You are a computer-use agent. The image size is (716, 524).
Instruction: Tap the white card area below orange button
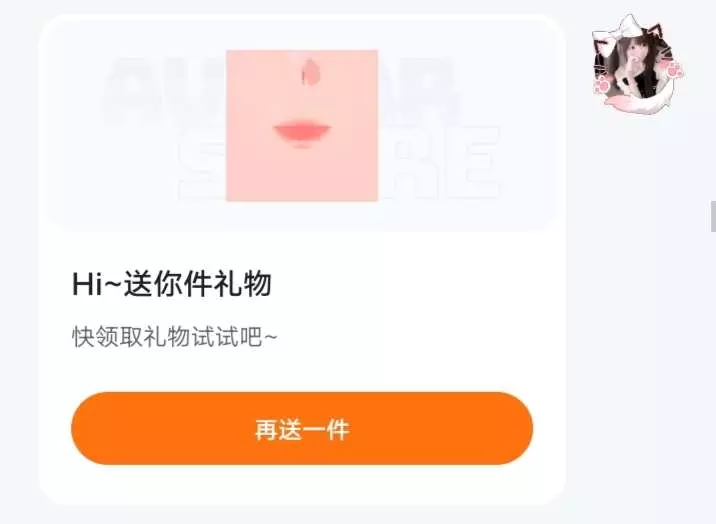click(302, 485)
